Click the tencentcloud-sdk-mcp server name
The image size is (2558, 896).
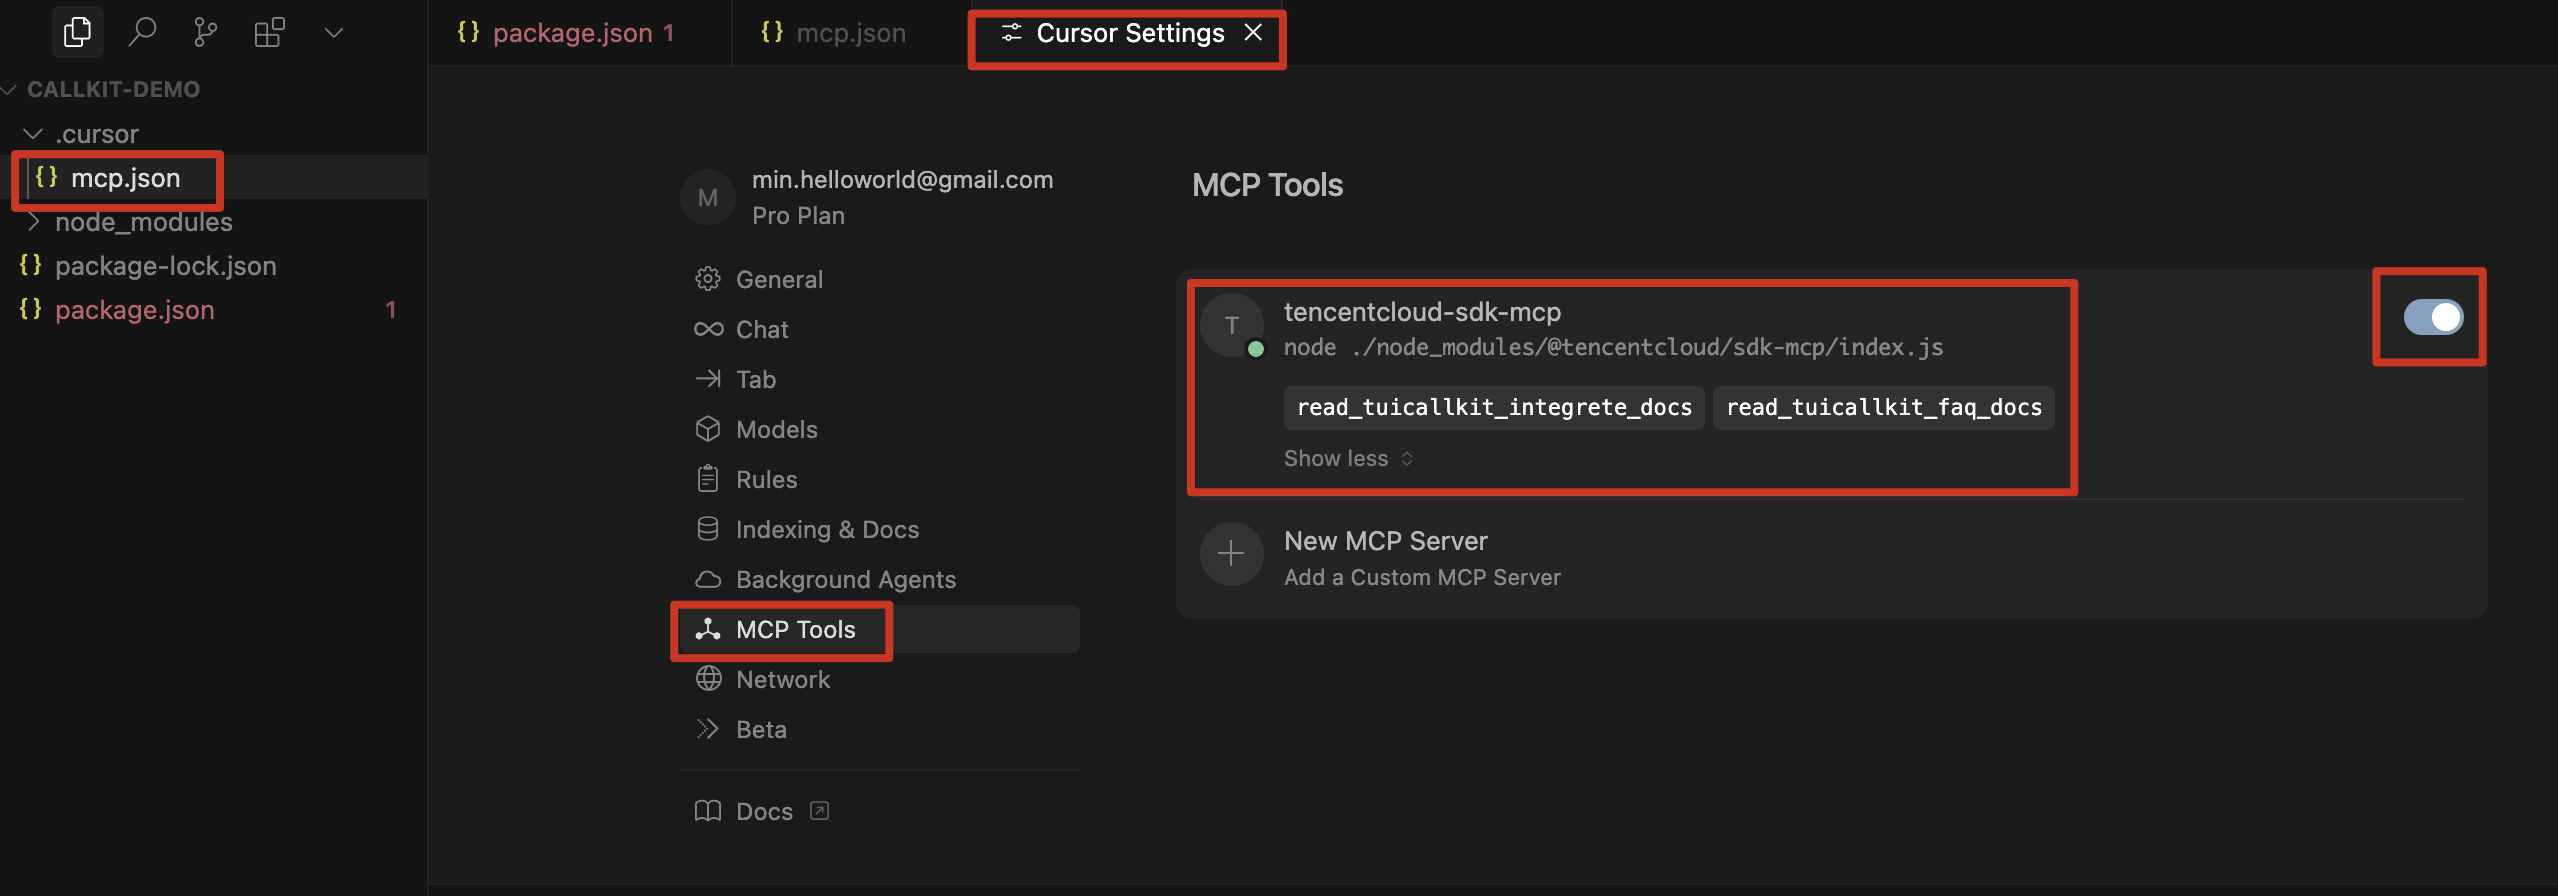(x=1422, y=312)
